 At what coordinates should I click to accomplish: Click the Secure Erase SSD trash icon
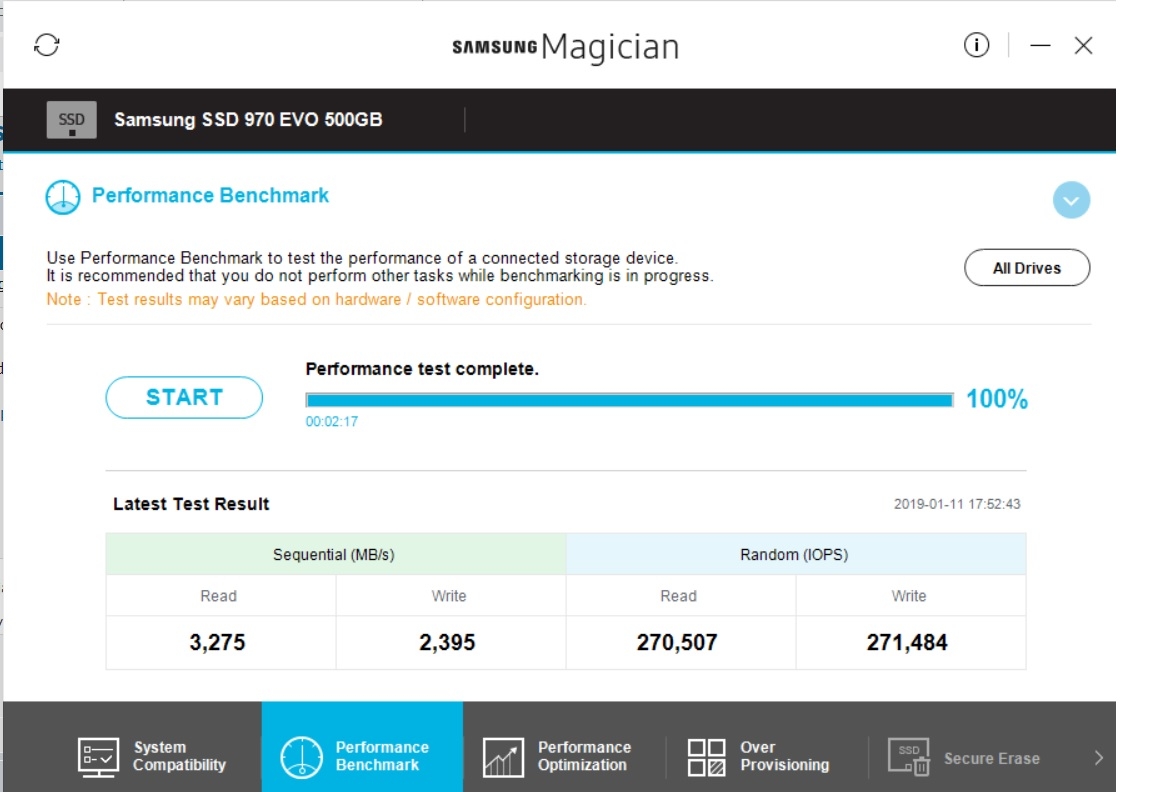[x=909, y=757]
